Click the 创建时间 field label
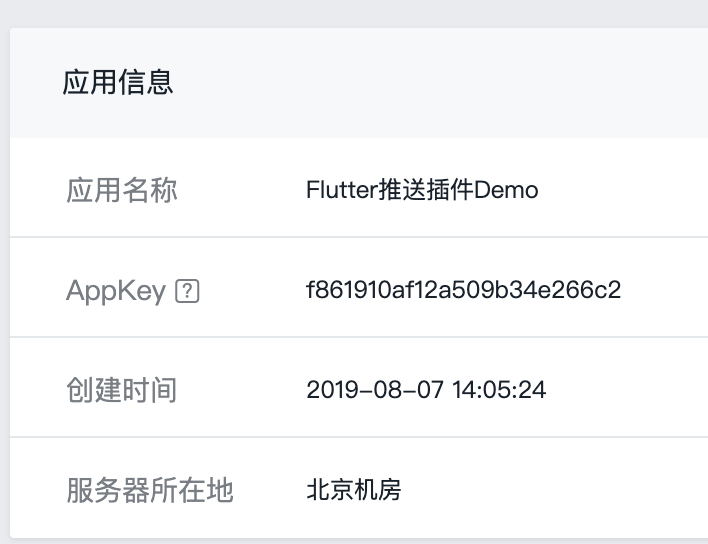This screenshot has height=544, width=708. 122,390
